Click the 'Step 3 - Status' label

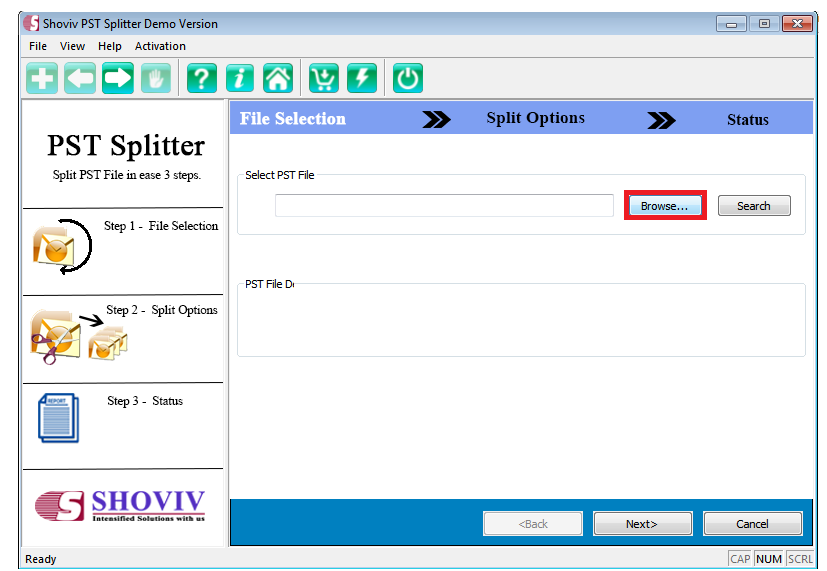(145, 401)
